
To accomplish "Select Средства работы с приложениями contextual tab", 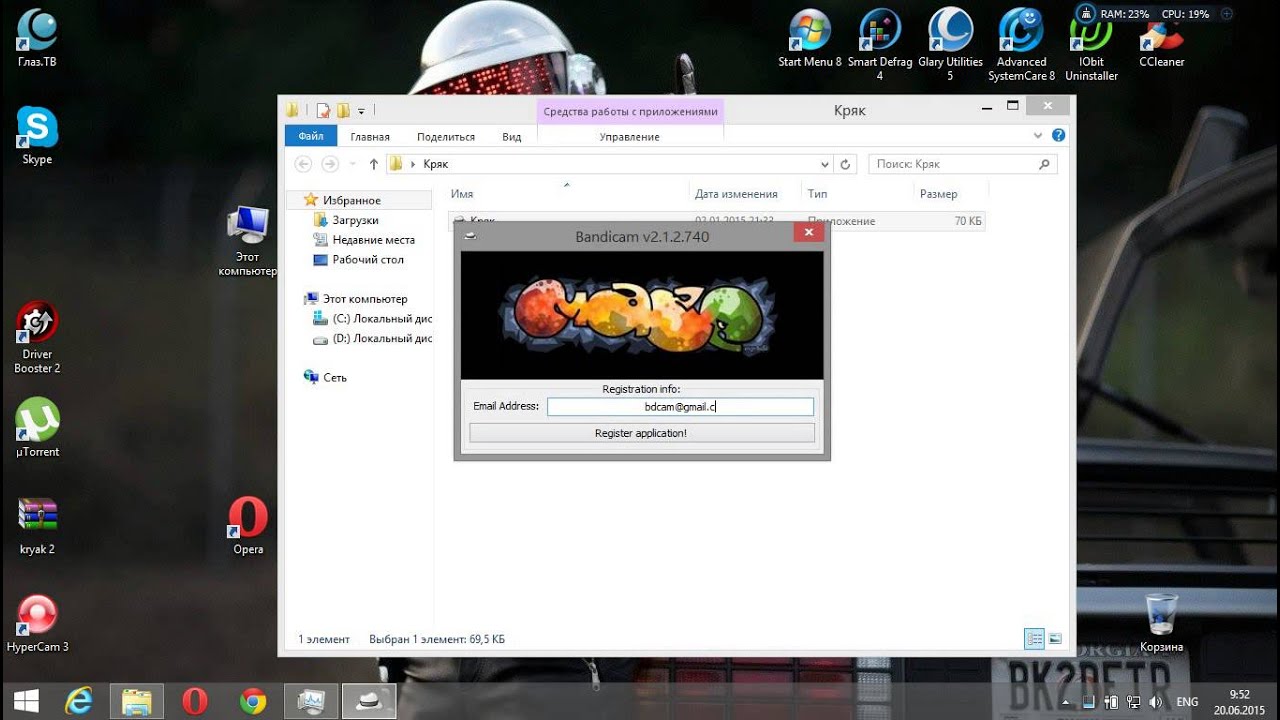I will coord(630,111).
